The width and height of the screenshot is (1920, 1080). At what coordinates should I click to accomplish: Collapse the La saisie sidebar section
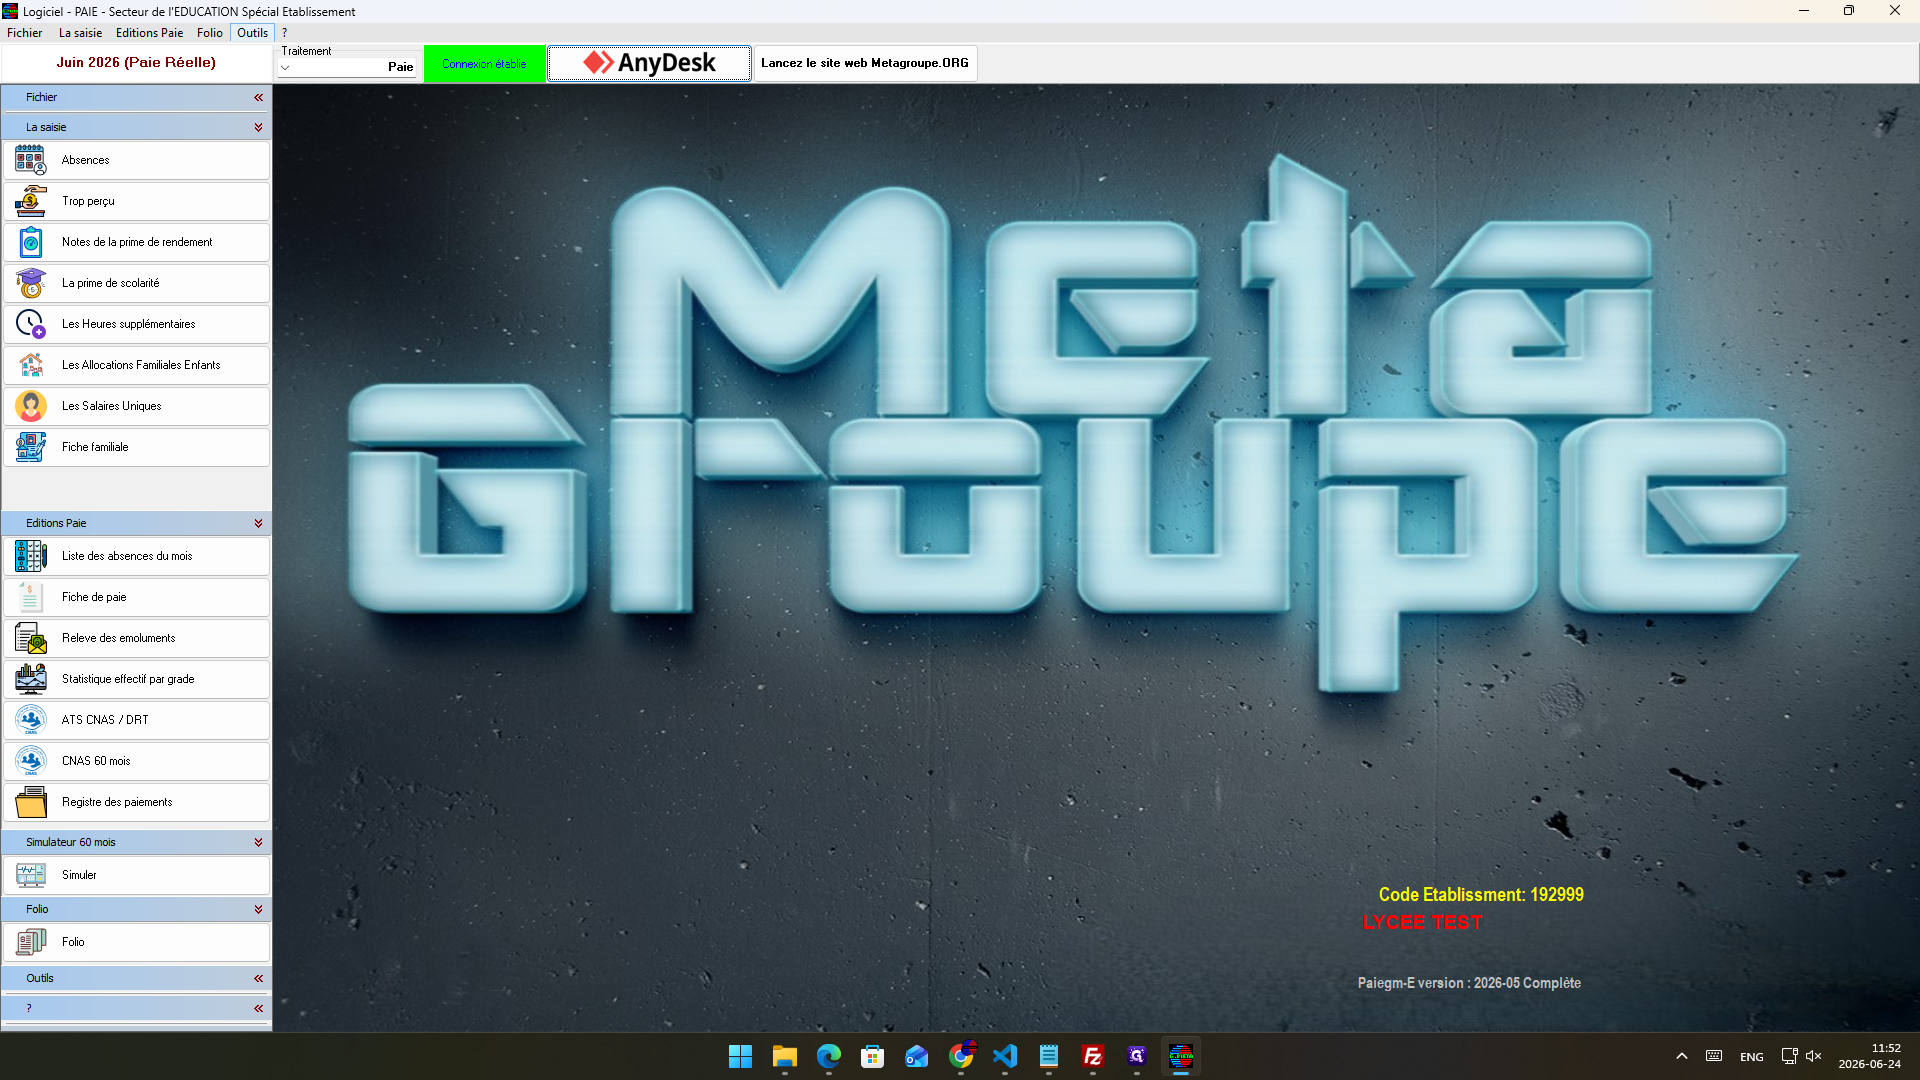(258, 127)
